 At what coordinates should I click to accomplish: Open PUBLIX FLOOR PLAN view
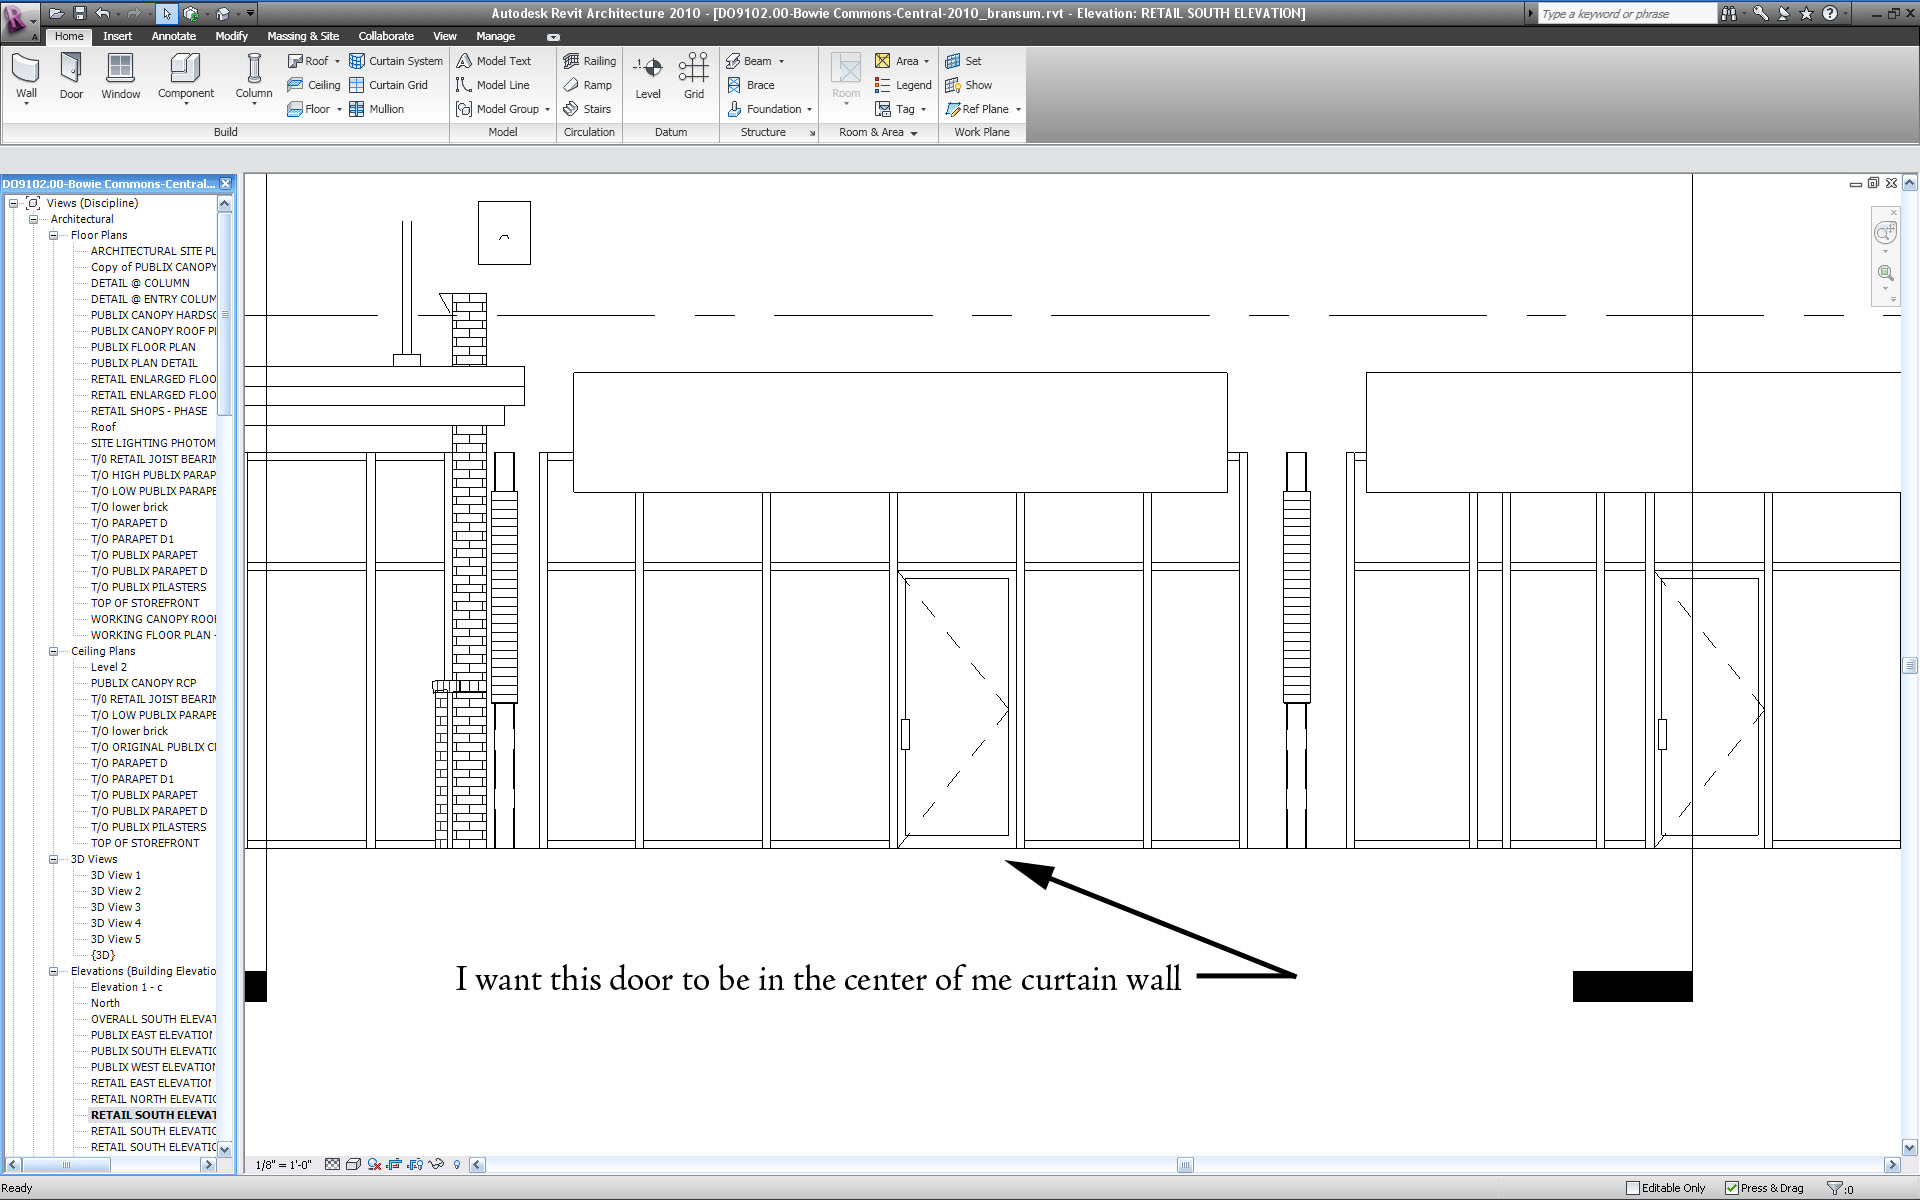click(143, 347)
